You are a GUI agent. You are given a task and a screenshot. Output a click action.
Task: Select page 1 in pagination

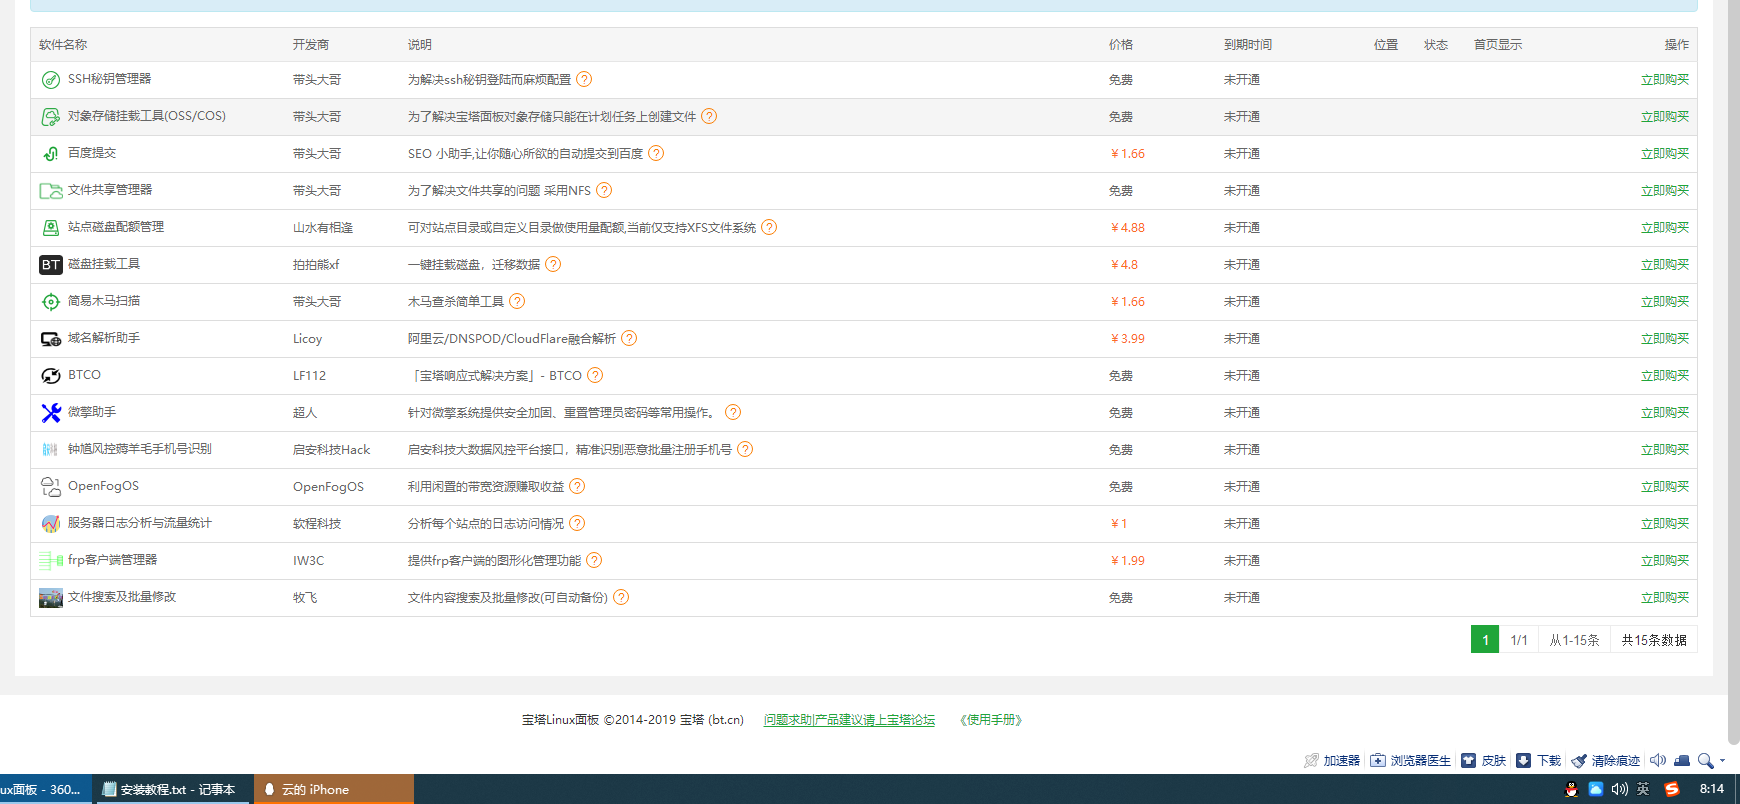pos(1484,640)
